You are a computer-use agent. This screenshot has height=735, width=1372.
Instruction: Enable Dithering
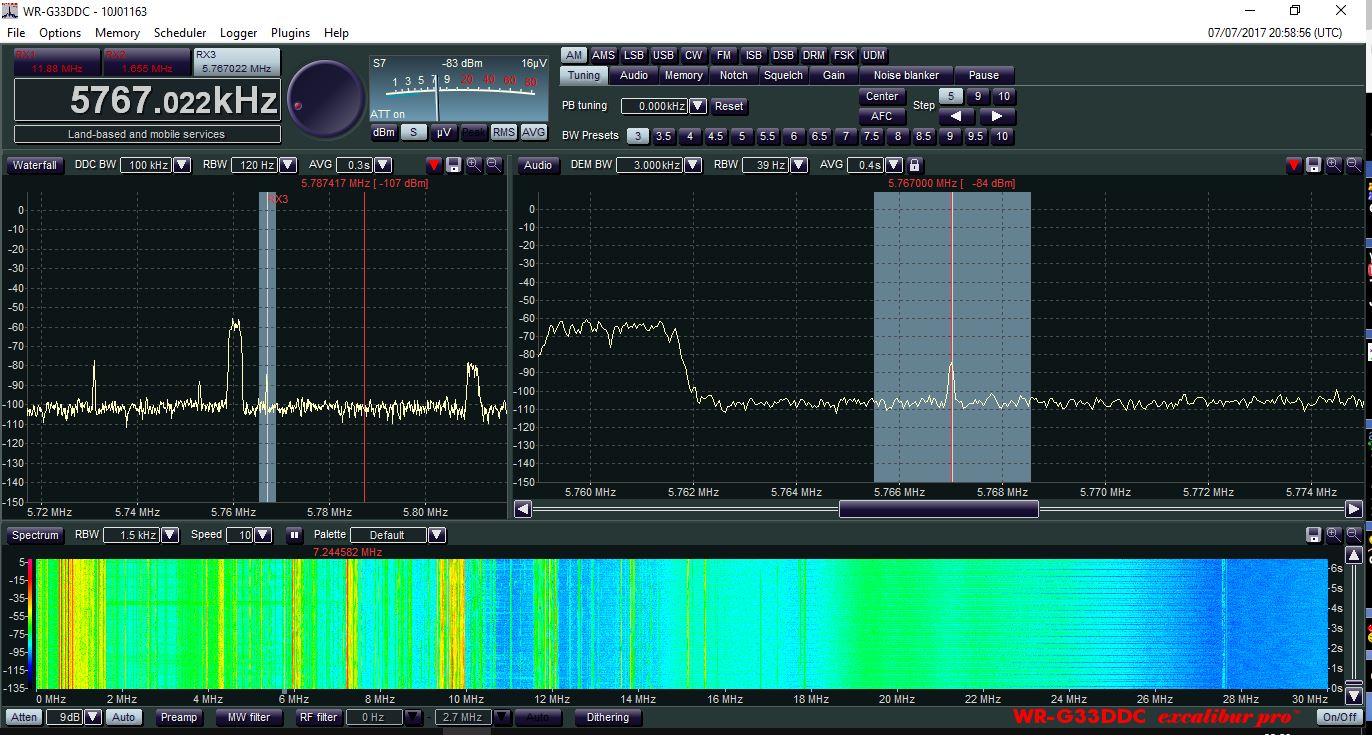click(608, 717)
